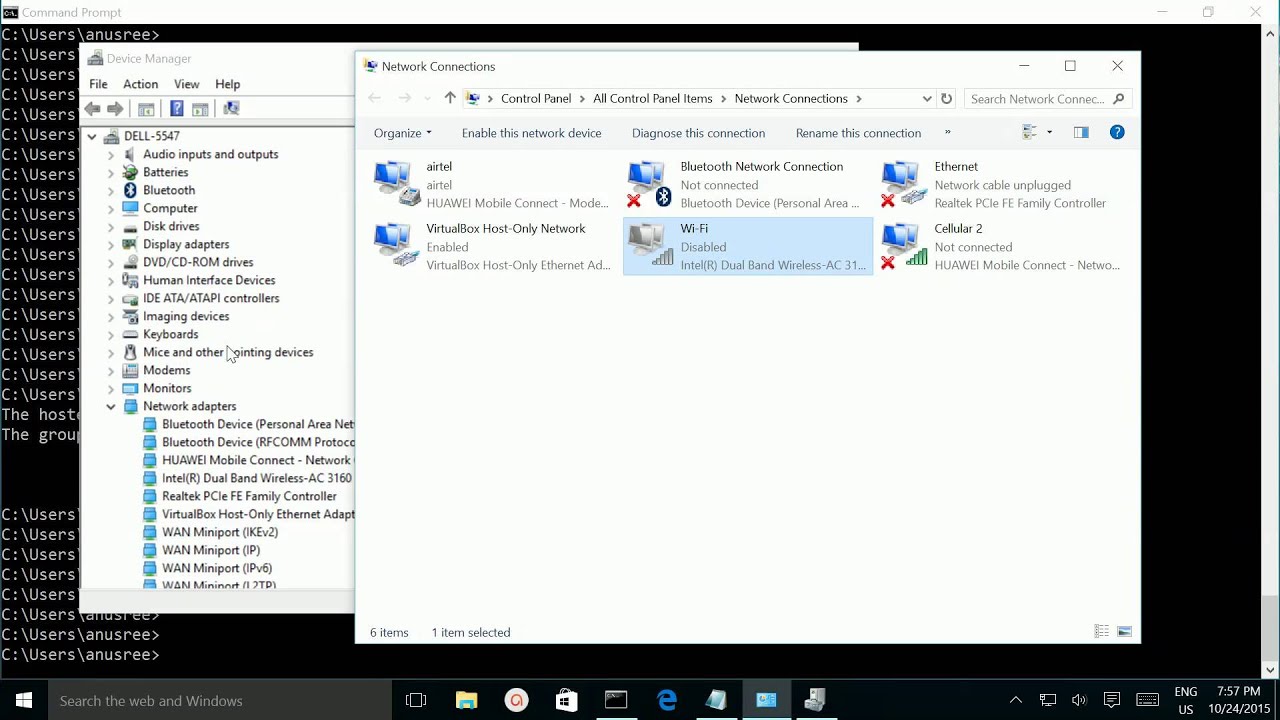Open help in Network Connections toolbar
Image resolution: width=1280 pixels, height=720 pixels.
click(x=1117, y=132)
